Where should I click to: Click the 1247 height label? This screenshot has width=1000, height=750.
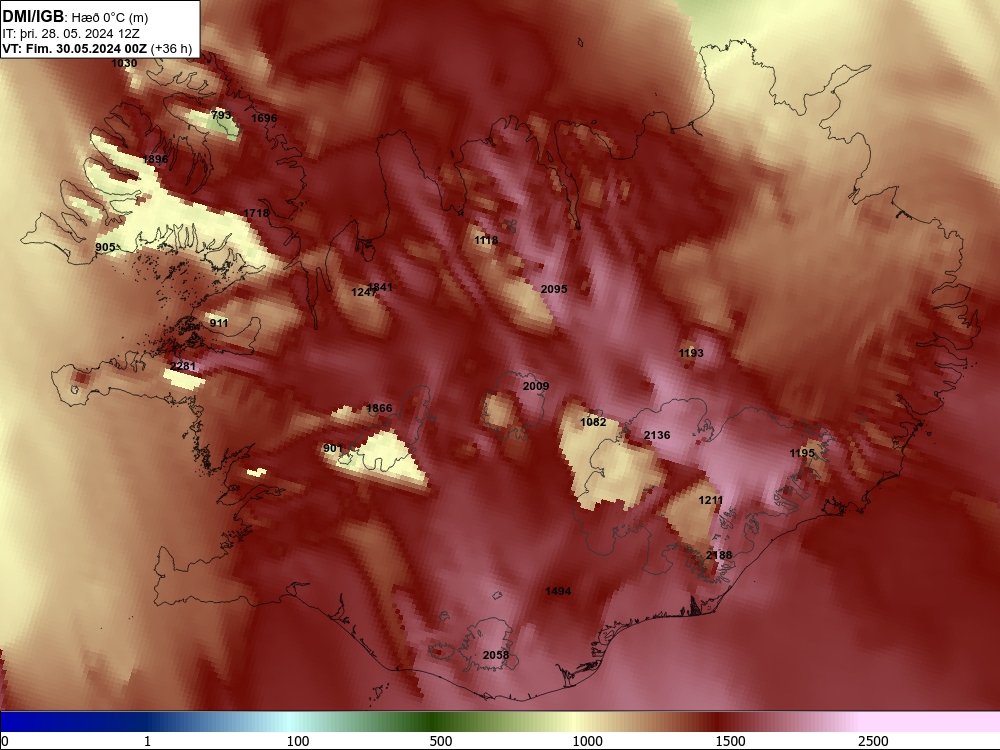click(x=362, y=292)
